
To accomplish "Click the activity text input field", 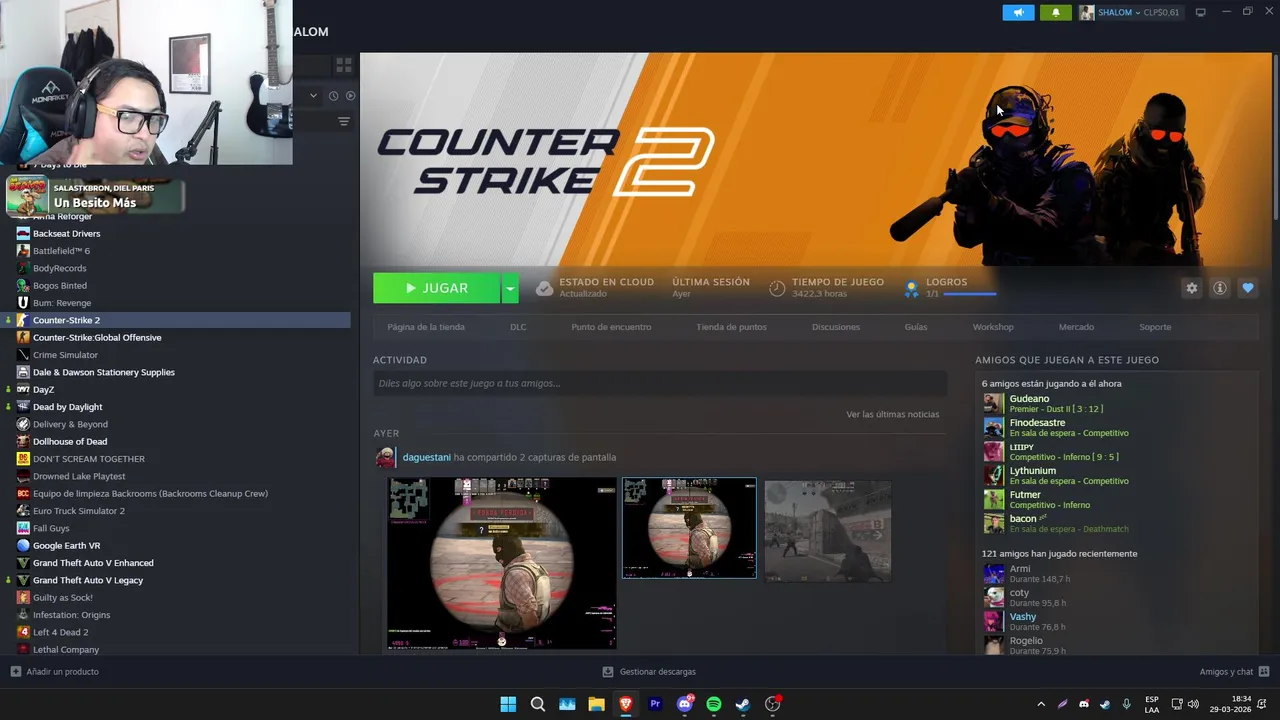I will 660,383.
